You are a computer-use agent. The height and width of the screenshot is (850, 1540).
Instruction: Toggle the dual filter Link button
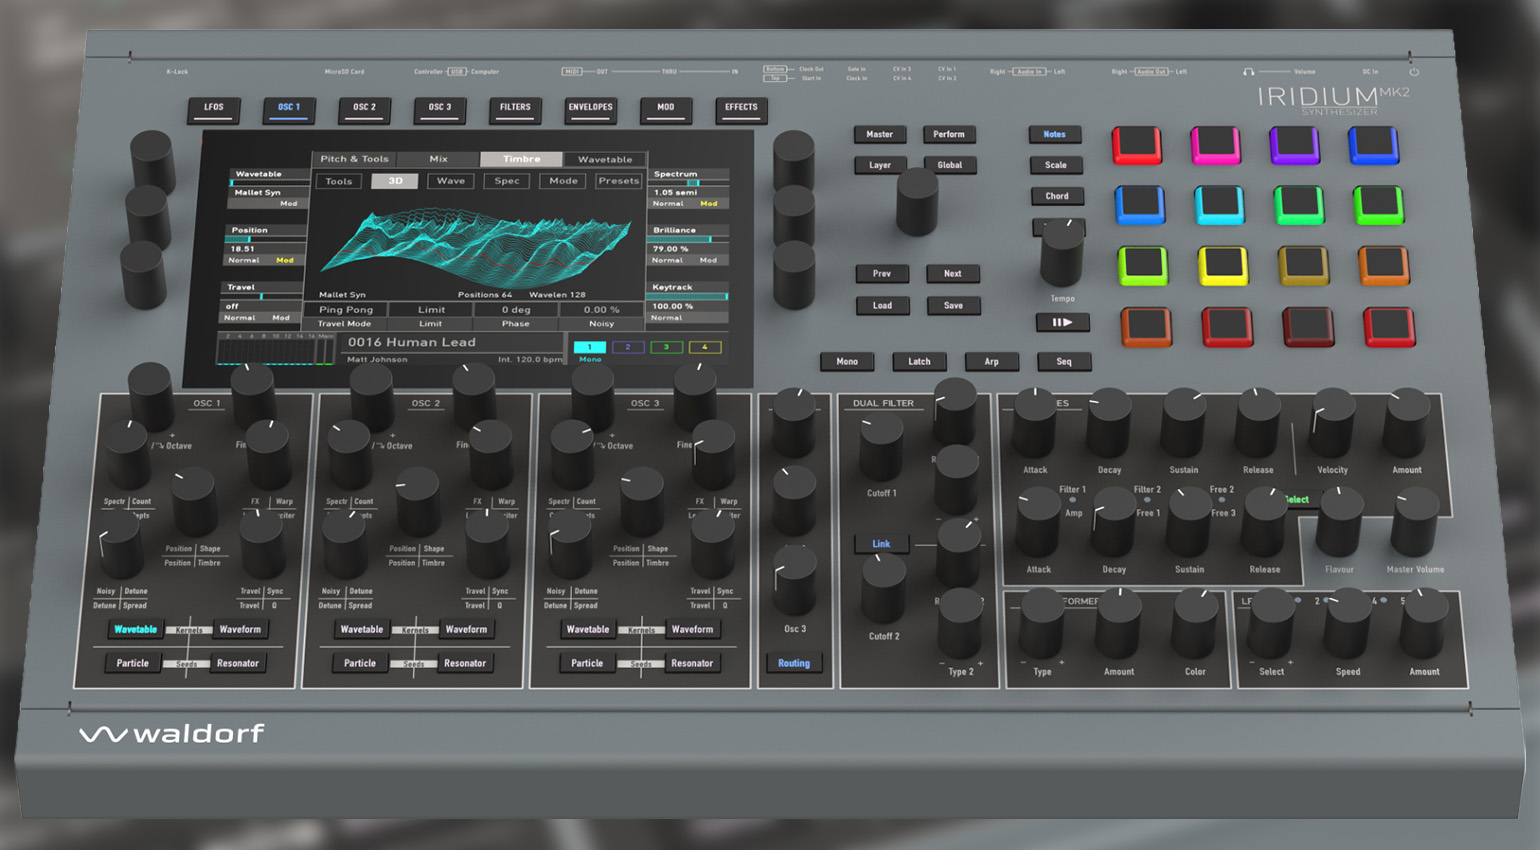tap(881, 544)
